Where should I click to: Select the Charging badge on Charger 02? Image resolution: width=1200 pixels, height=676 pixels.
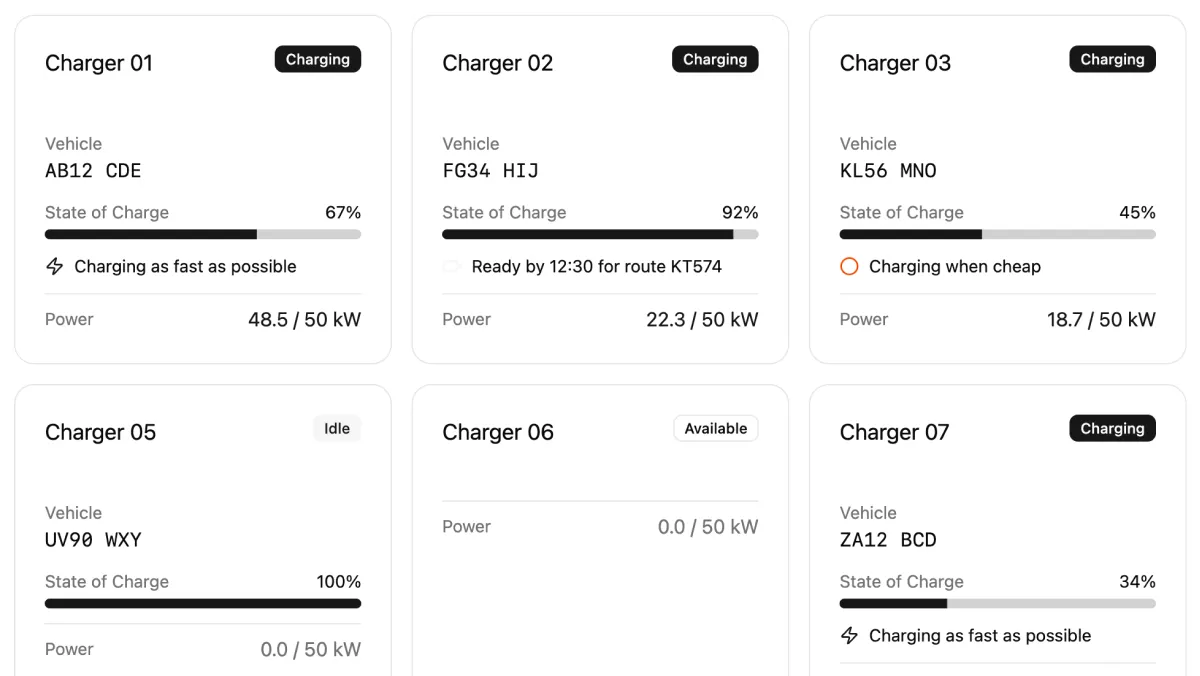715,59
